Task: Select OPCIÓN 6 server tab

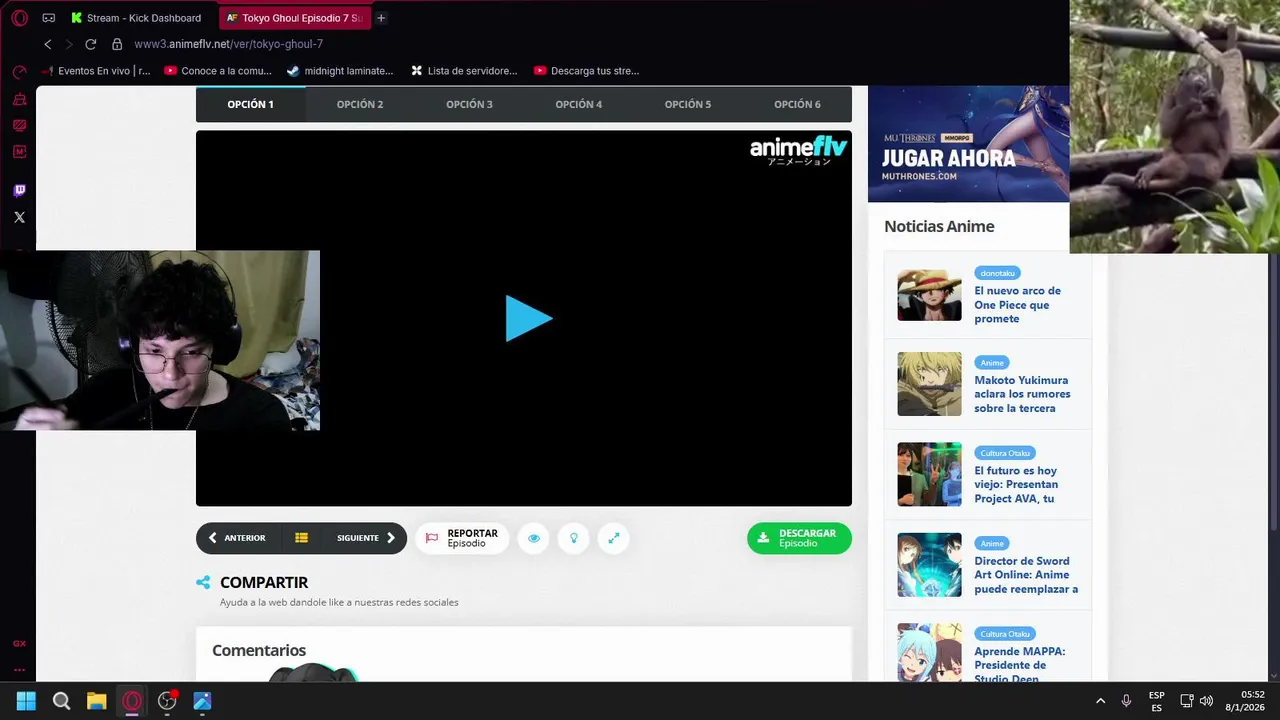Action: tap(797, 104)
